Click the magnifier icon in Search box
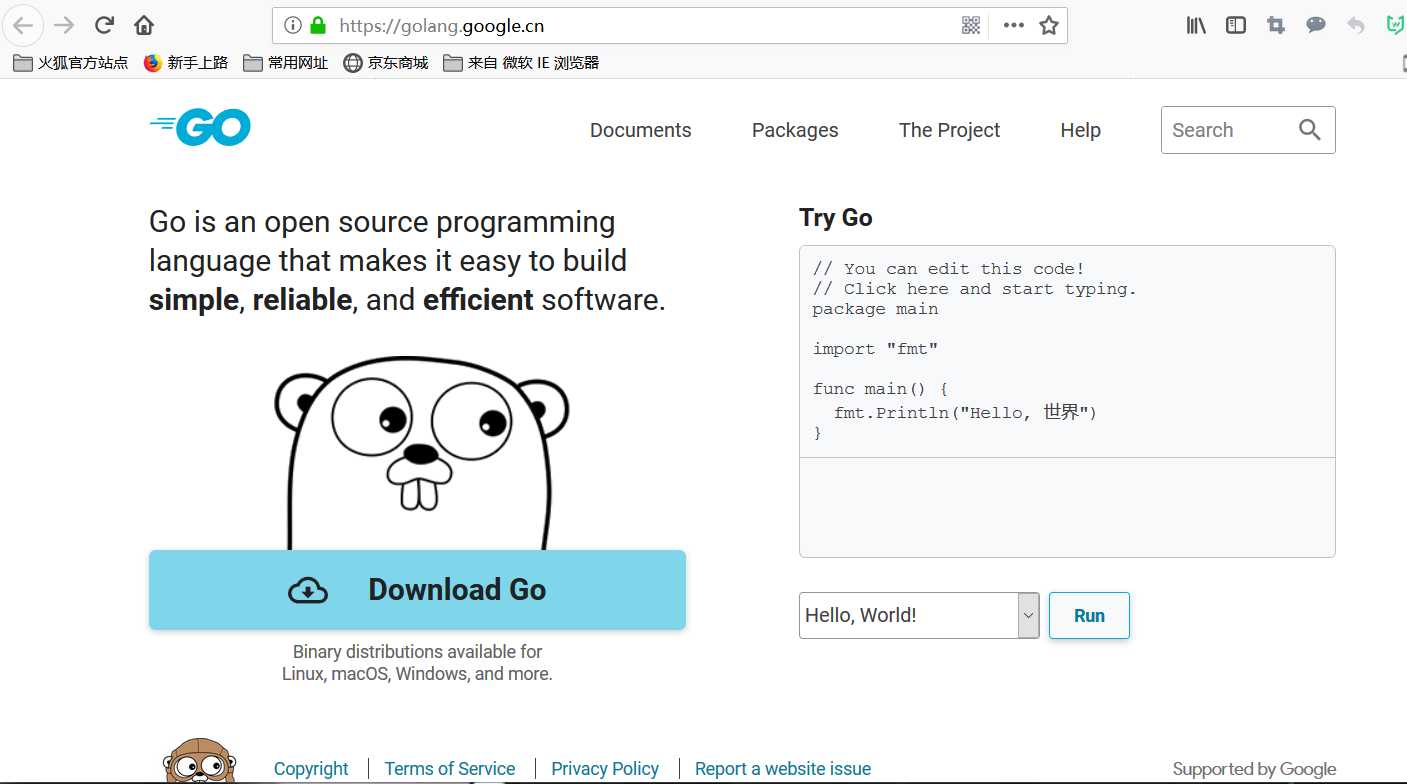This screenshot has height=784, width=1407. tap(1310, 130)
